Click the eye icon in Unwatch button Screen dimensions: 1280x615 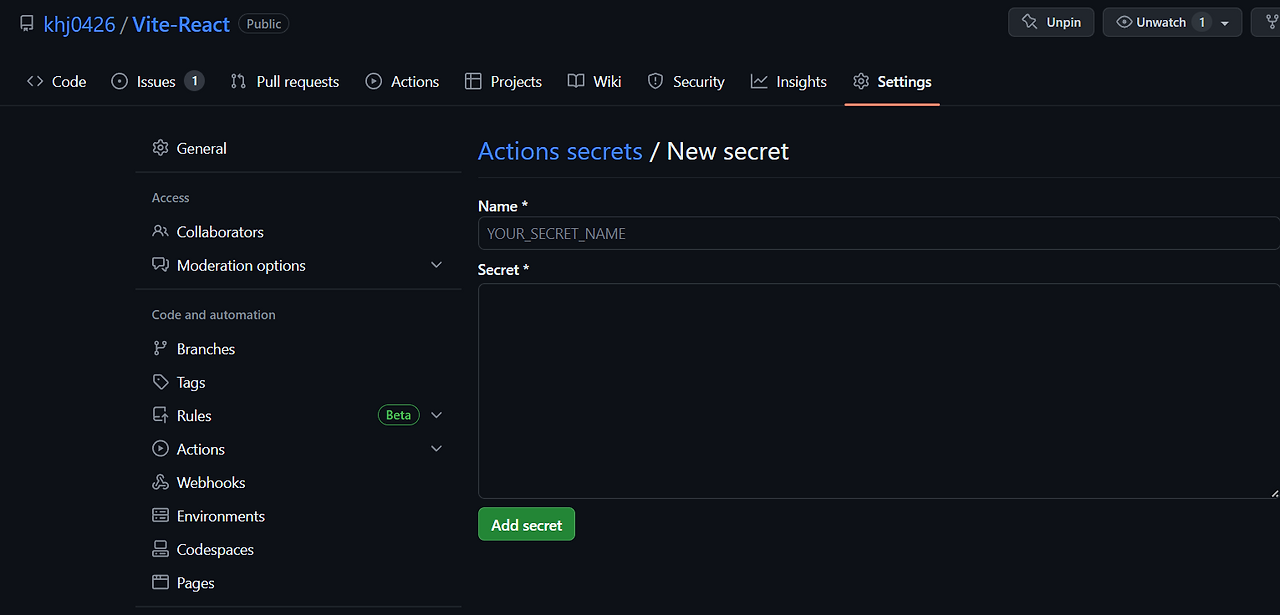tap(1124, 22)
